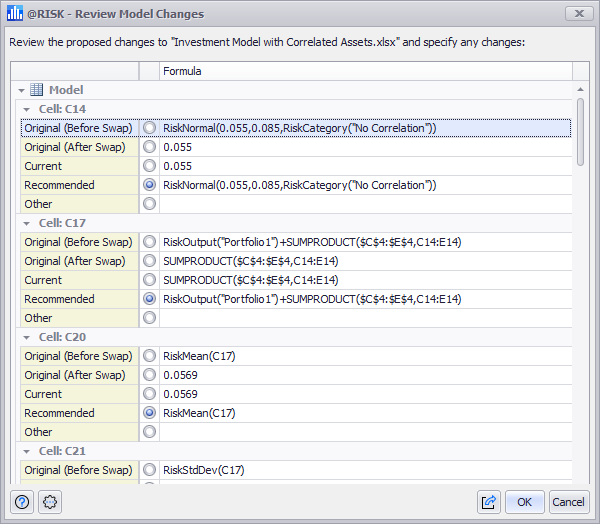Collapse the Model tree node
Viewport: 600px width, 524px height.
[x=21, y=91]
